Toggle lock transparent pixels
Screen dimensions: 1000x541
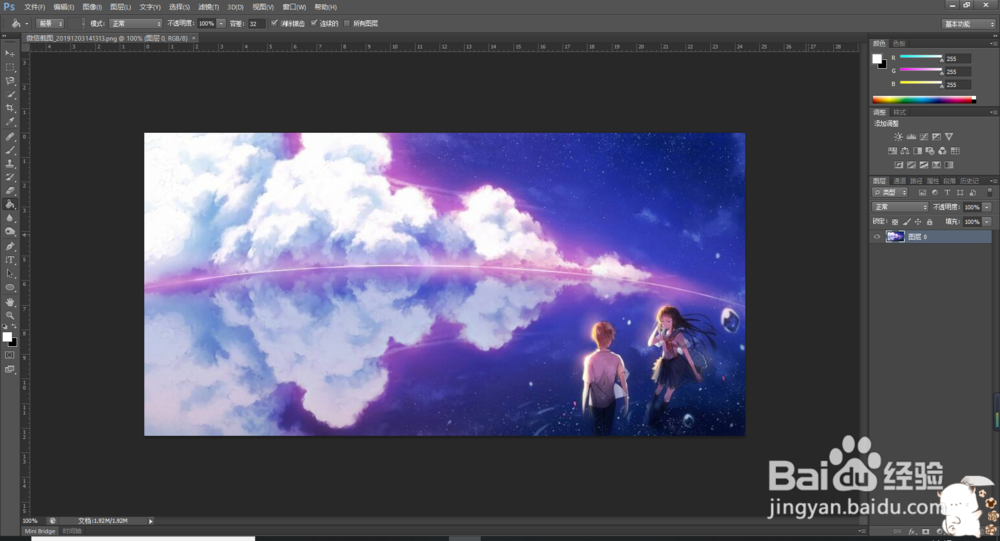coord(895,222)
